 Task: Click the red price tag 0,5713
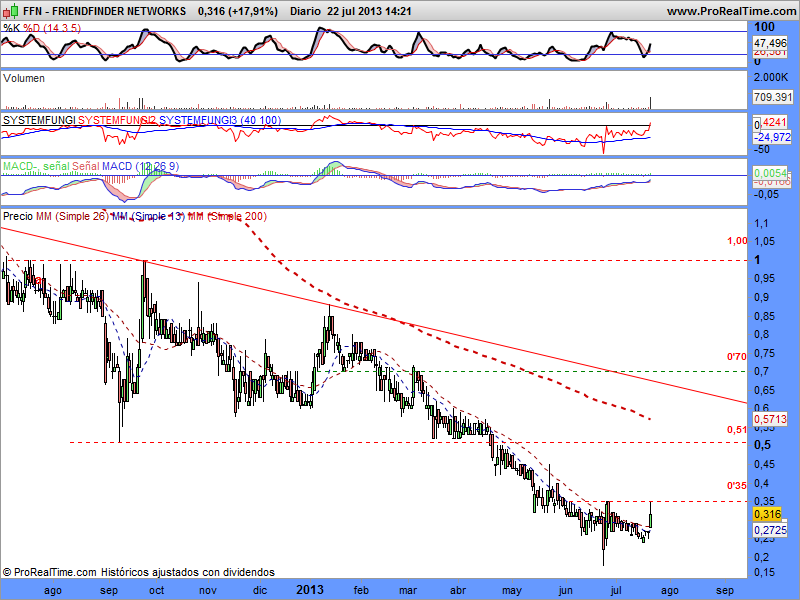[x=770, y=419]
